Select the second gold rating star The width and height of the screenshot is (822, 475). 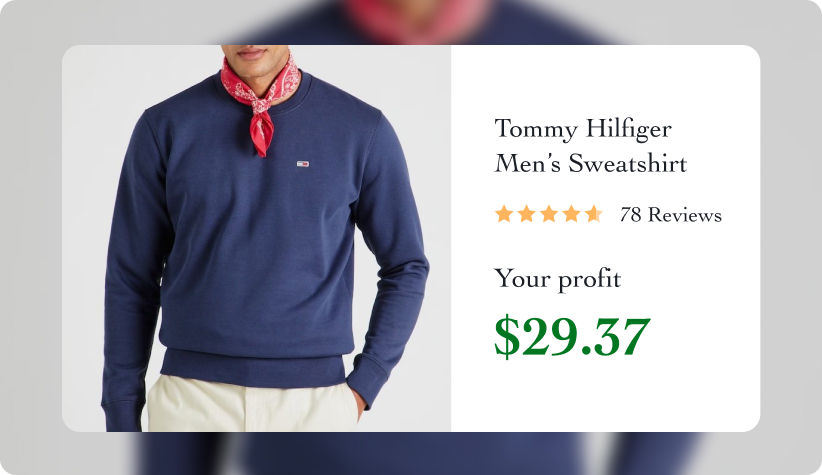tap(526, 214)
